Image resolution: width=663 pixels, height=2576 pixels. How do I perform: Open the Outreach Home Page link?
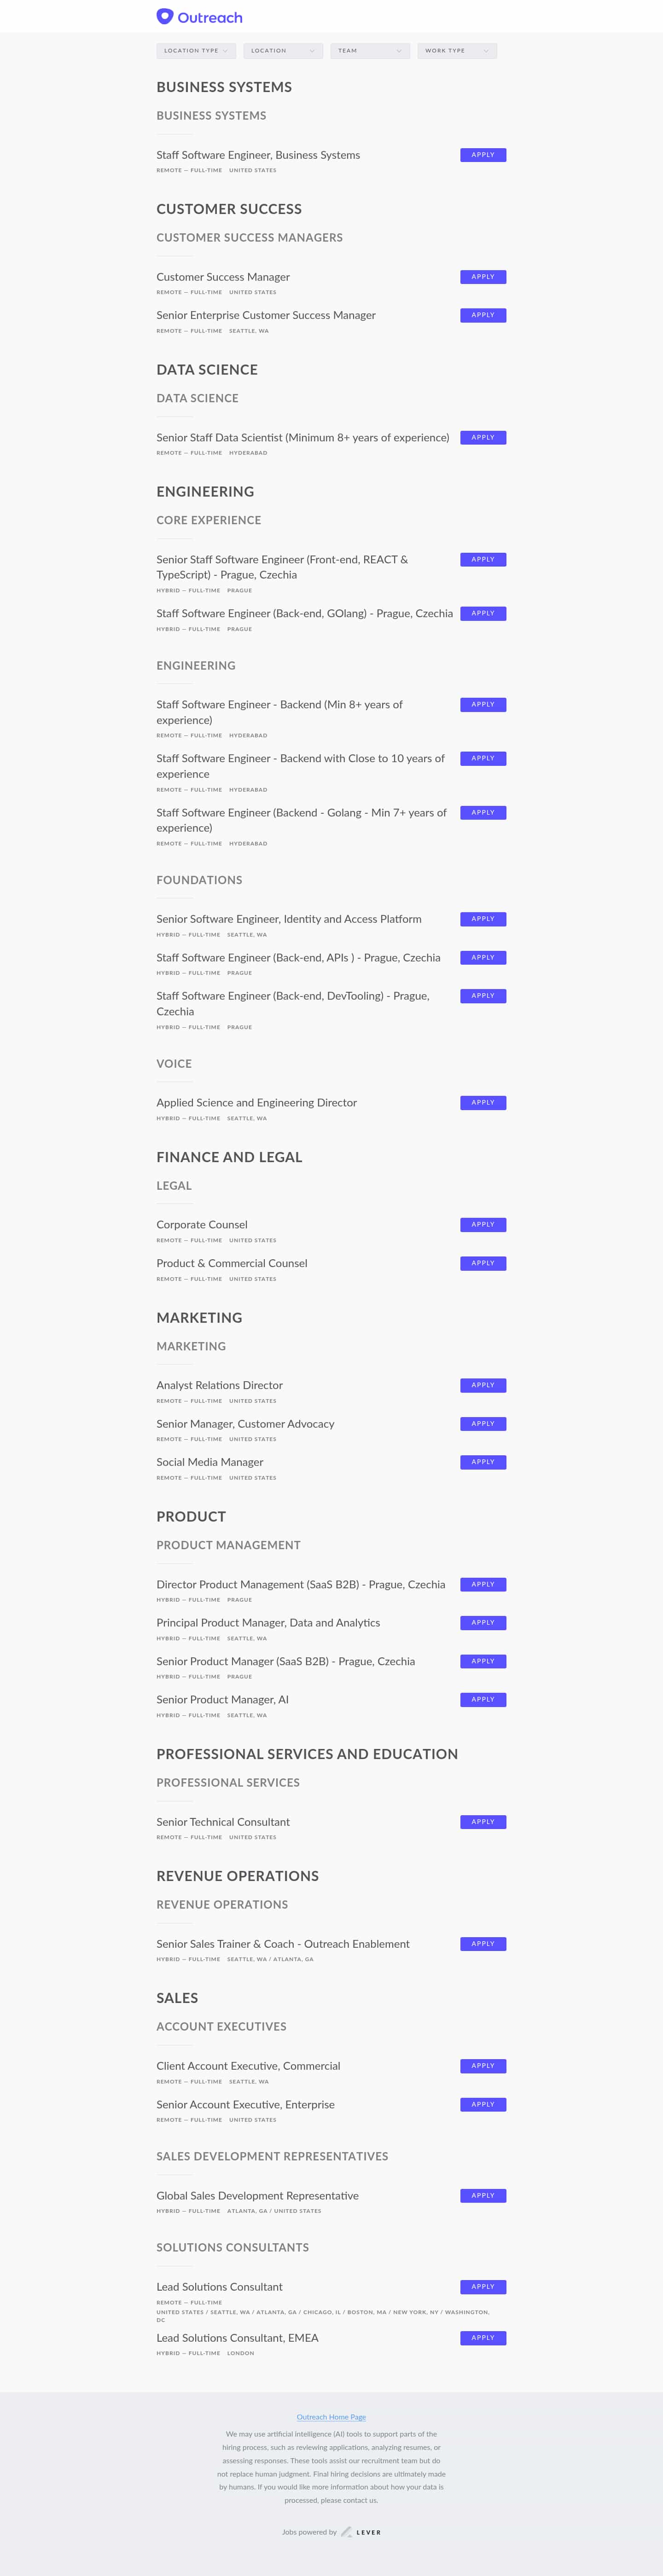pyautogui.click(x=331, y=2417)
